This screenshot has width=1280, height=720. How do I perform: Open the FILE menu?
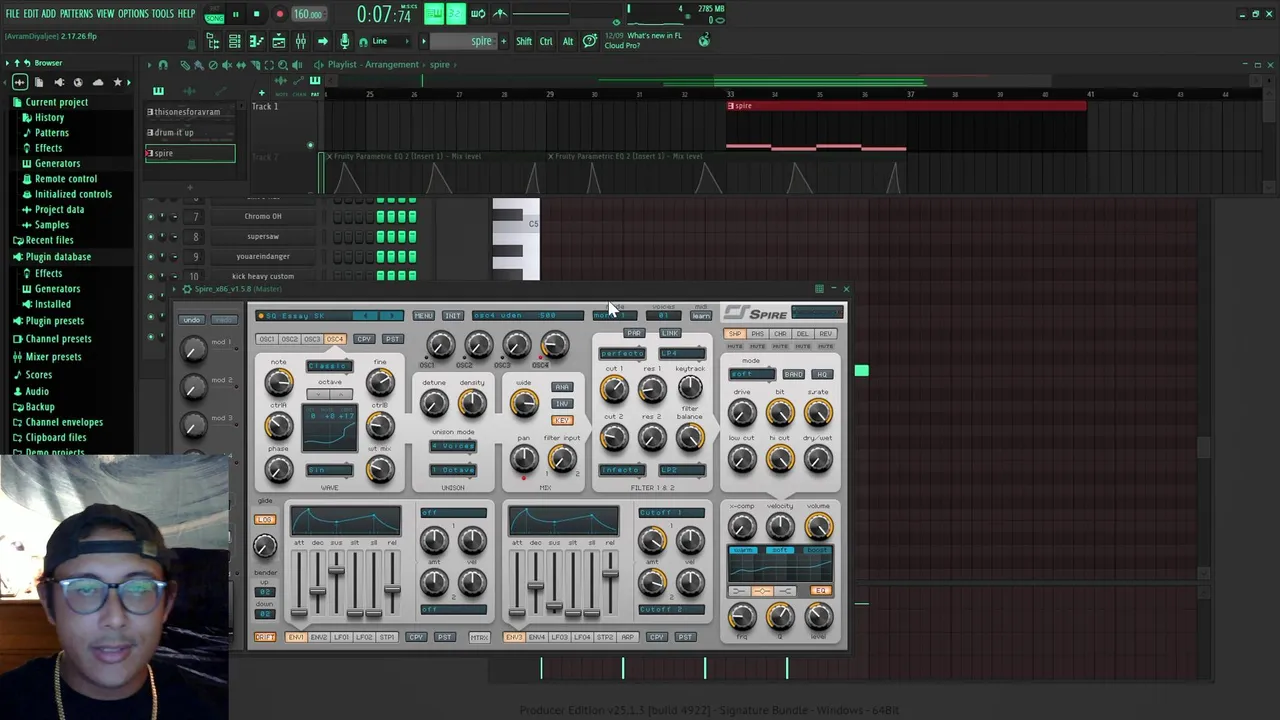[13, 14]
